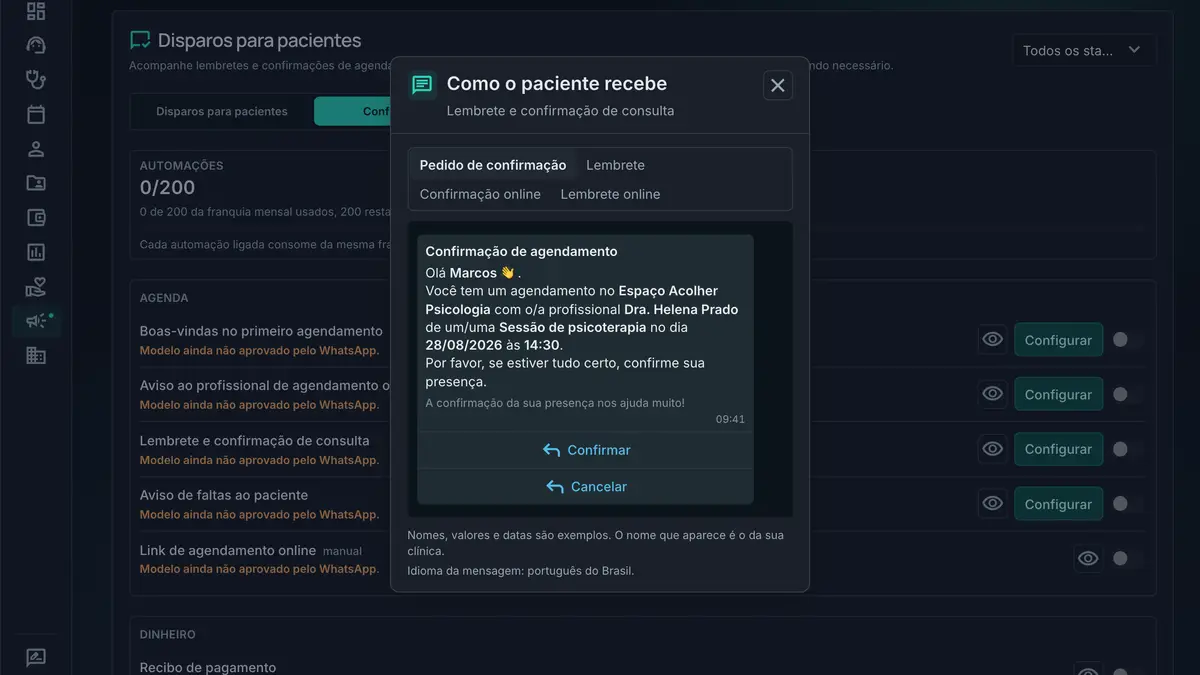1200x675 pixels.
Task: Toggle the Lembrete e confirmação de consulta switch
Action: pyautogui.click(x=1127, y=449)
